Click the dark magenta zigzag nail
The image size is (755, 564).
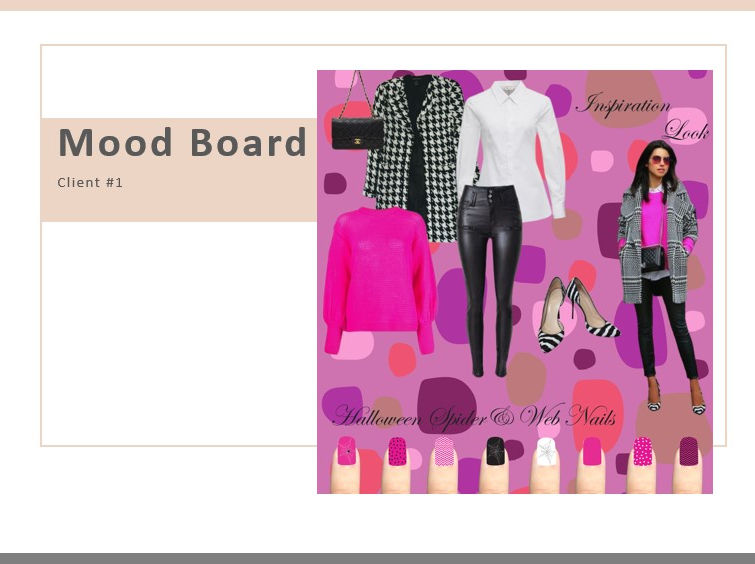tap(689, 451)
